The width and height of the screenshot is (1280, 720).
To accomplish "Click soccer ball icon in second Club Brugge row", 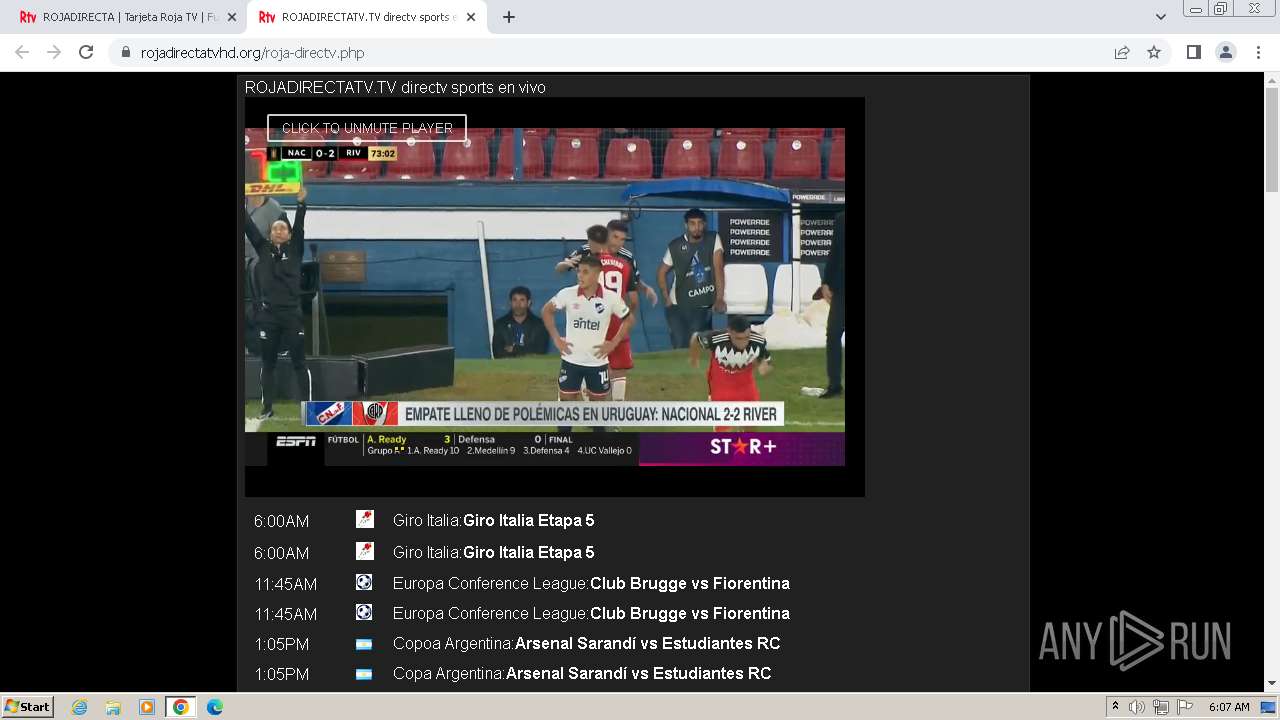I will coord(364,611).
